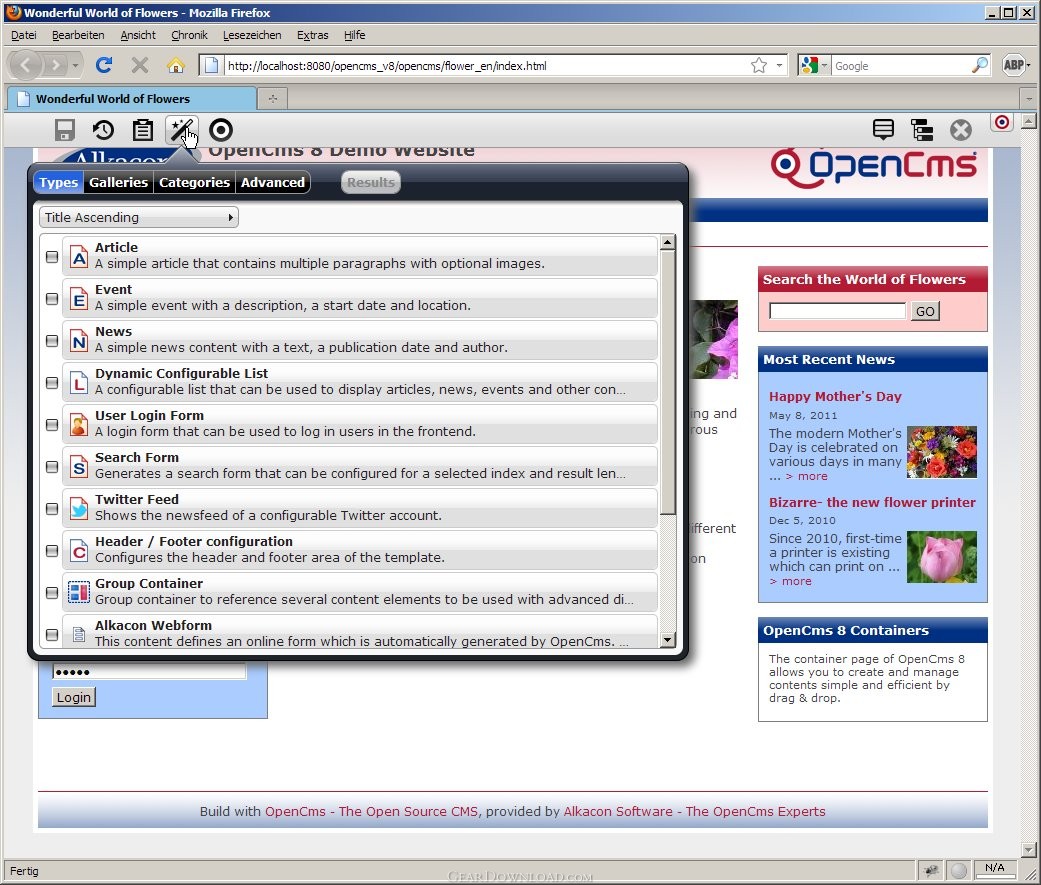This screenshot has width=1041, height=885.
Task: Click the Login button
Action: [x=74, y=697]
